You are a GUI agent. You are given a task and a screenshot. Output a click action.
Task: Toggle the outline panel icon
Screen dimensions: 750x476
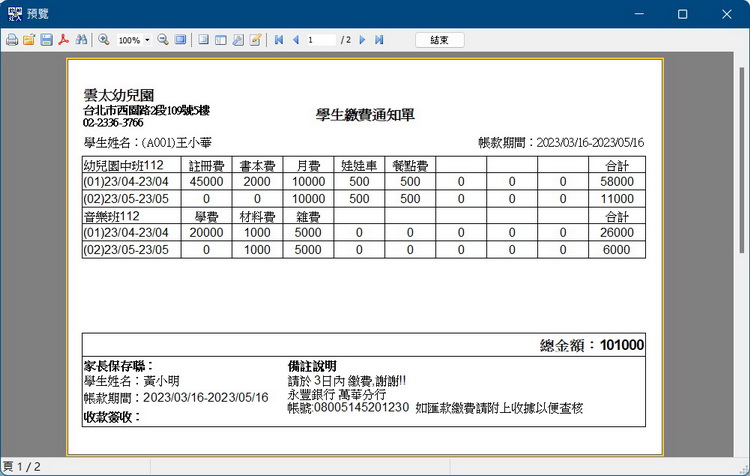tap(203, 40)
